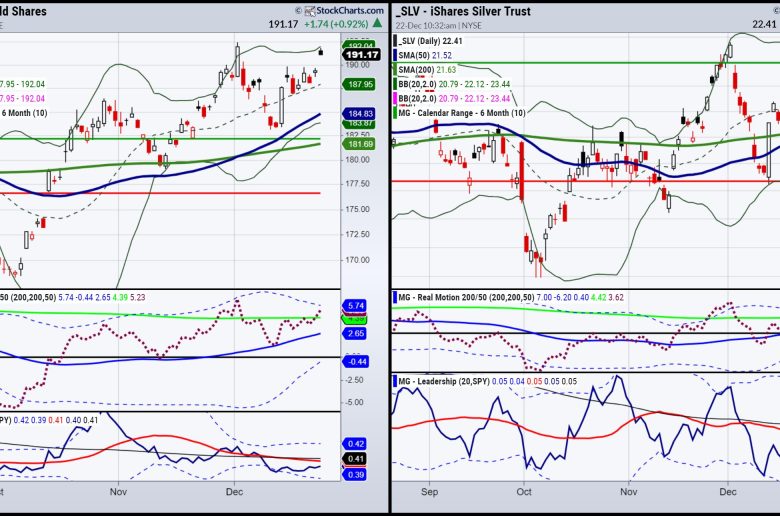780x516 pixels.
Task: Click the 3.62 value in Real Motion legend
Action: coord(616,298)
